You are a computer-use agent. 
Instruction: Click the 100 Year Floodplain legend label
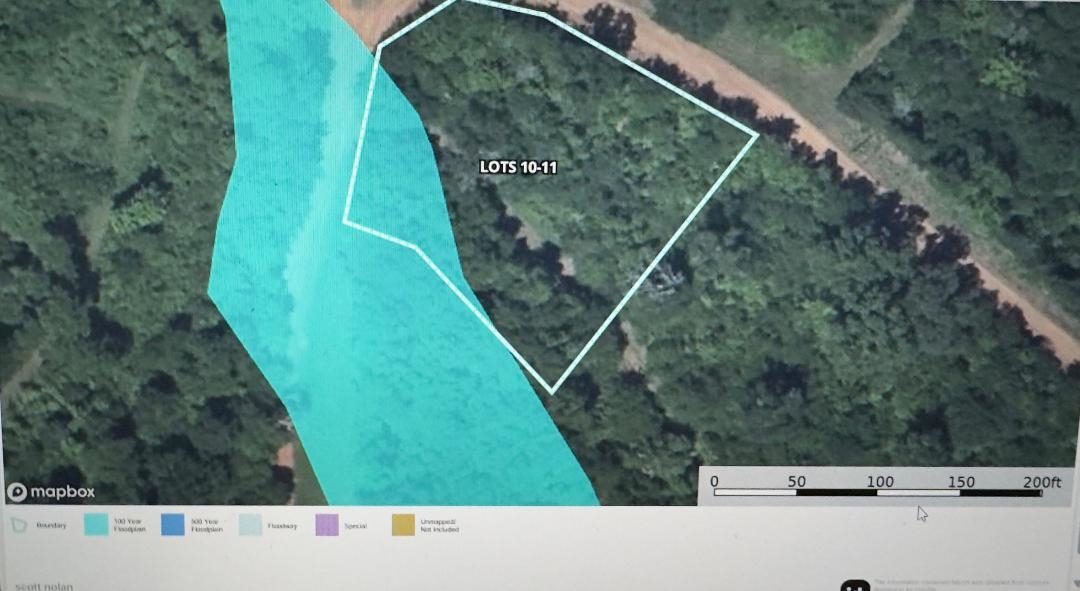coord(129,525)
